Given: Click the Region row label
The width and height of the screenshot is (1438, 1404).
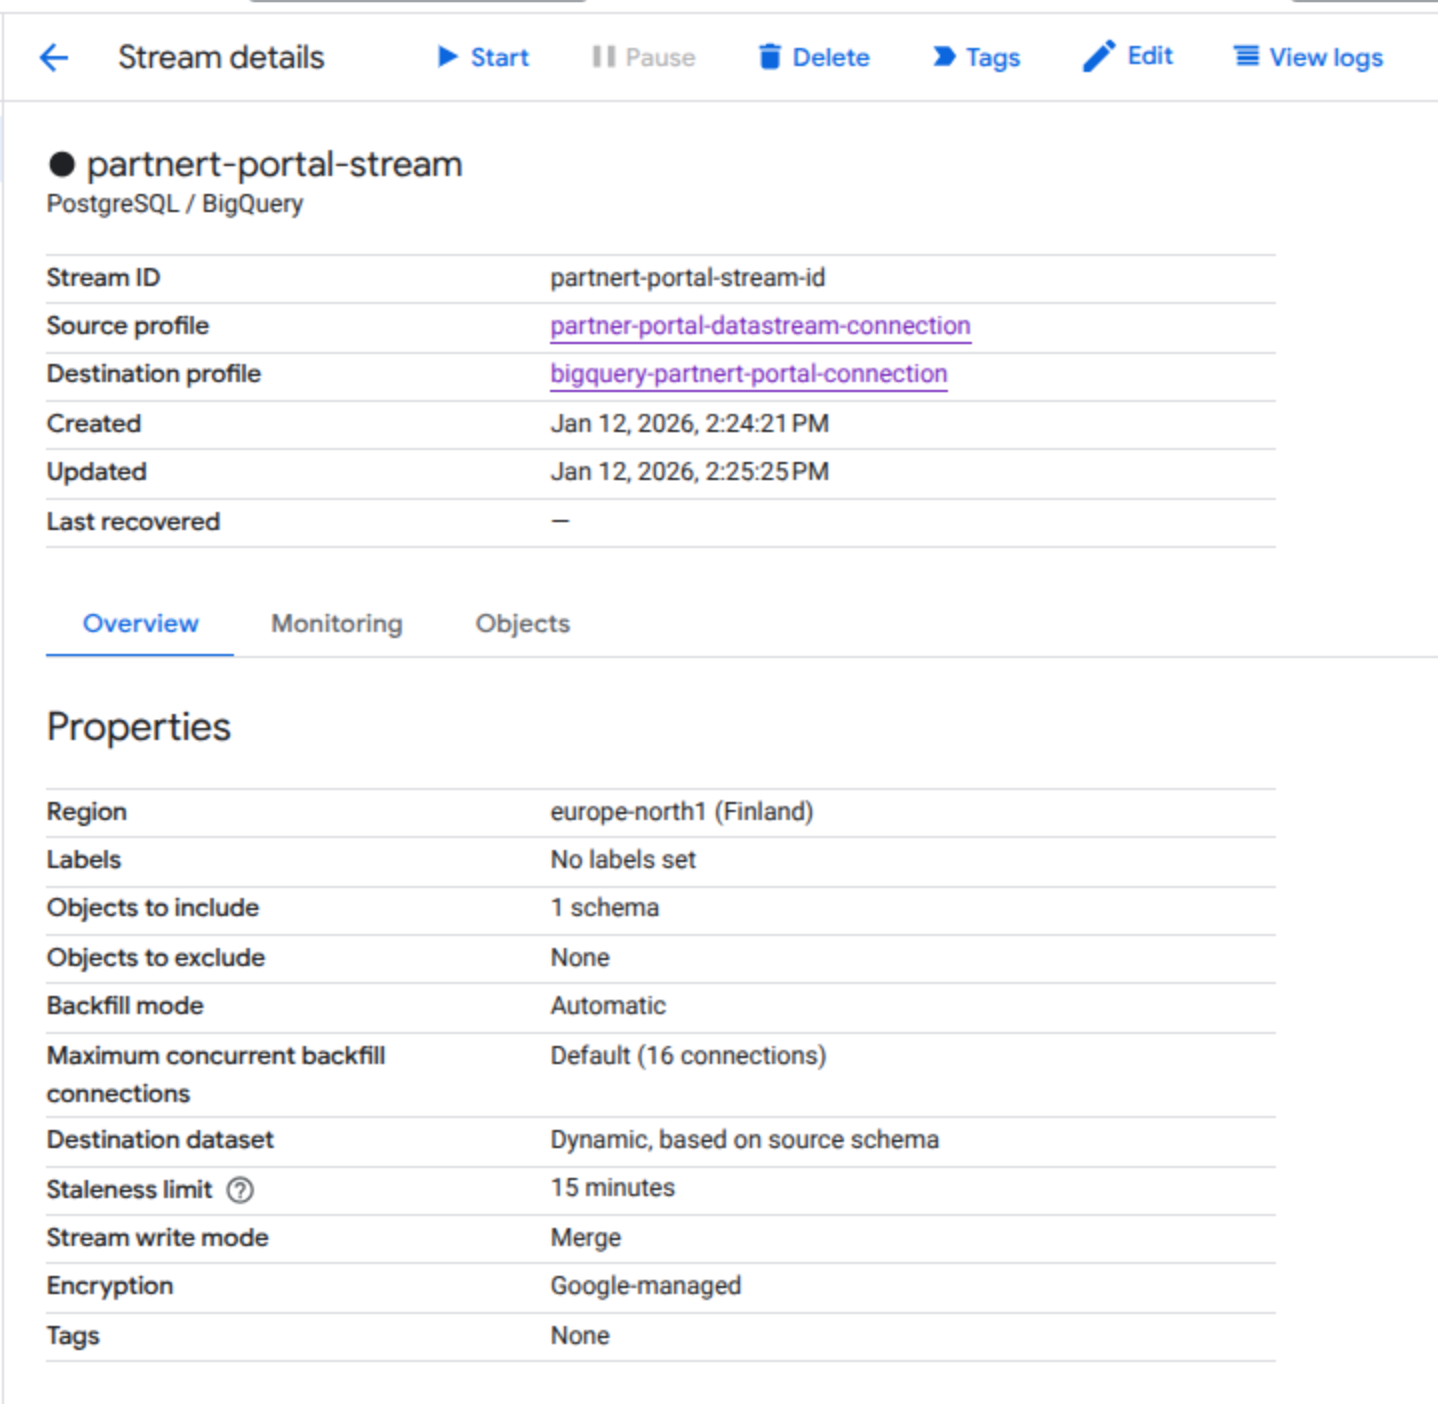Looking at the screenshot, I should (x=87, y=812).
